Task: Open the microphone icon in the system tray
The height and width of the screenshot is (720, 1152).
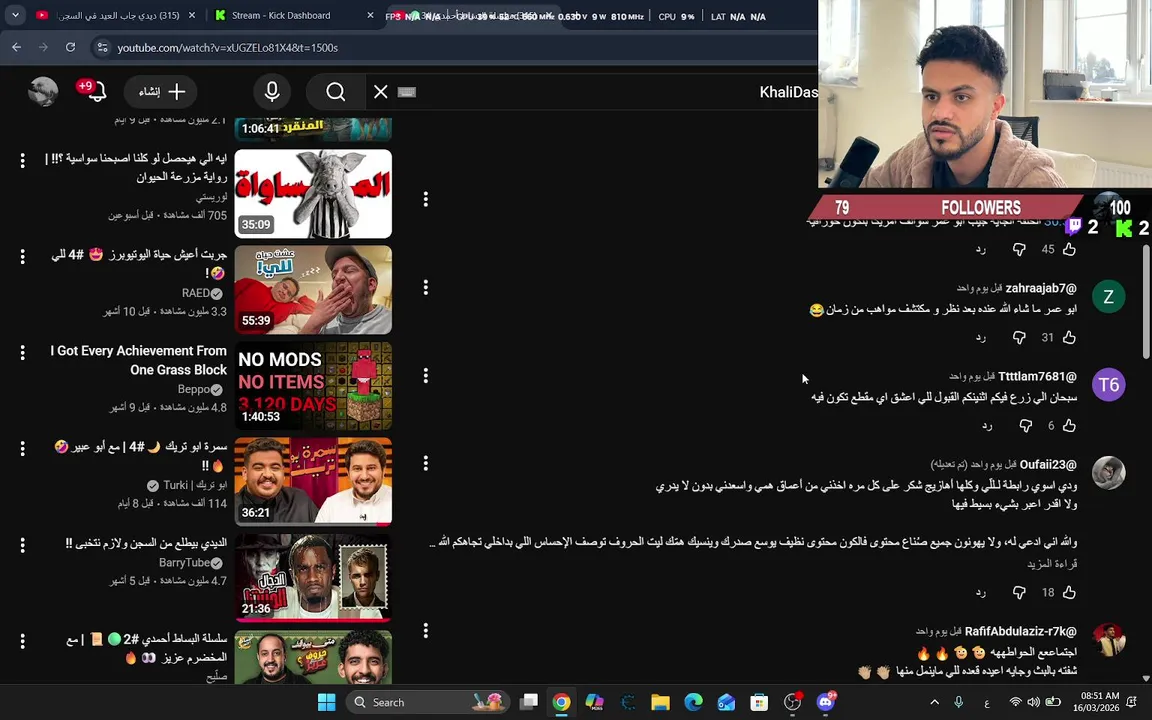Action: click(958, 702)
